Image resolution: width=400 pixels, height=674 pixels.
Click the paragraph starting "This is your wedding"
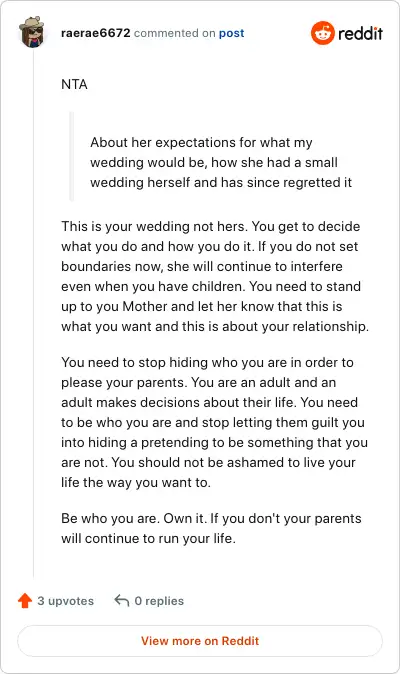point(215,276)
